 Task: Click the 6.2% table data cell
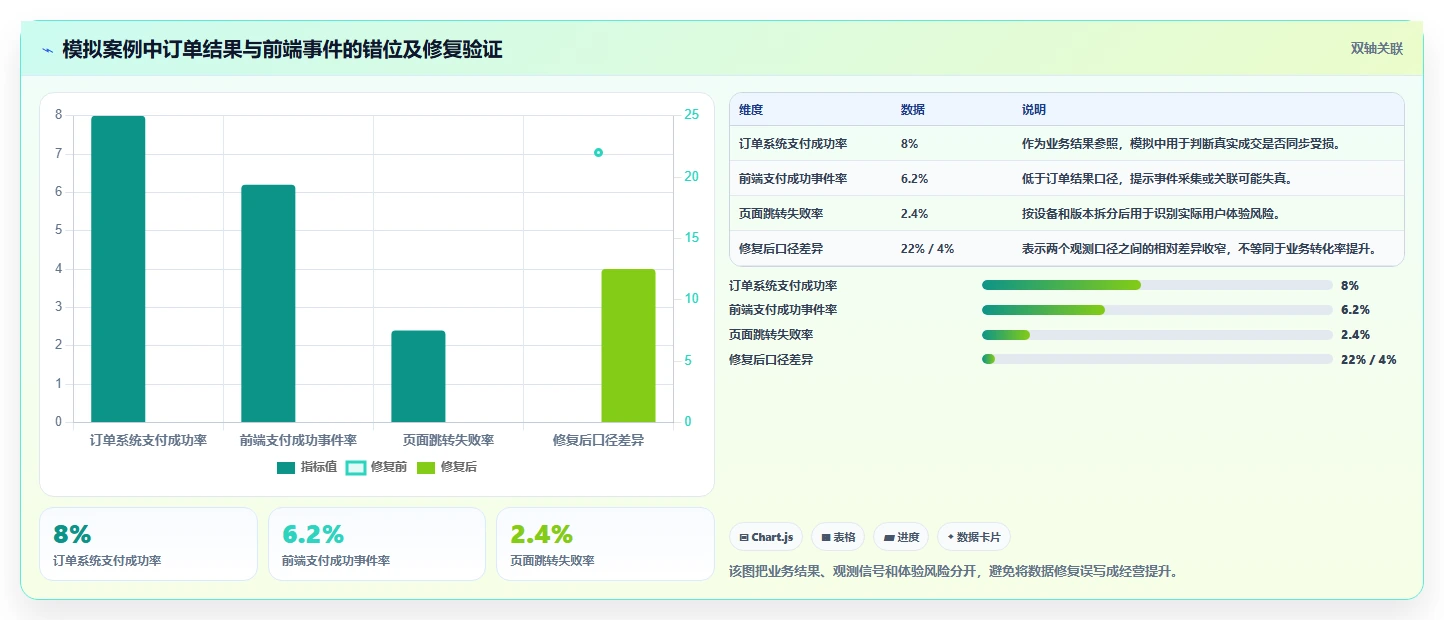(x=914, y=179)
